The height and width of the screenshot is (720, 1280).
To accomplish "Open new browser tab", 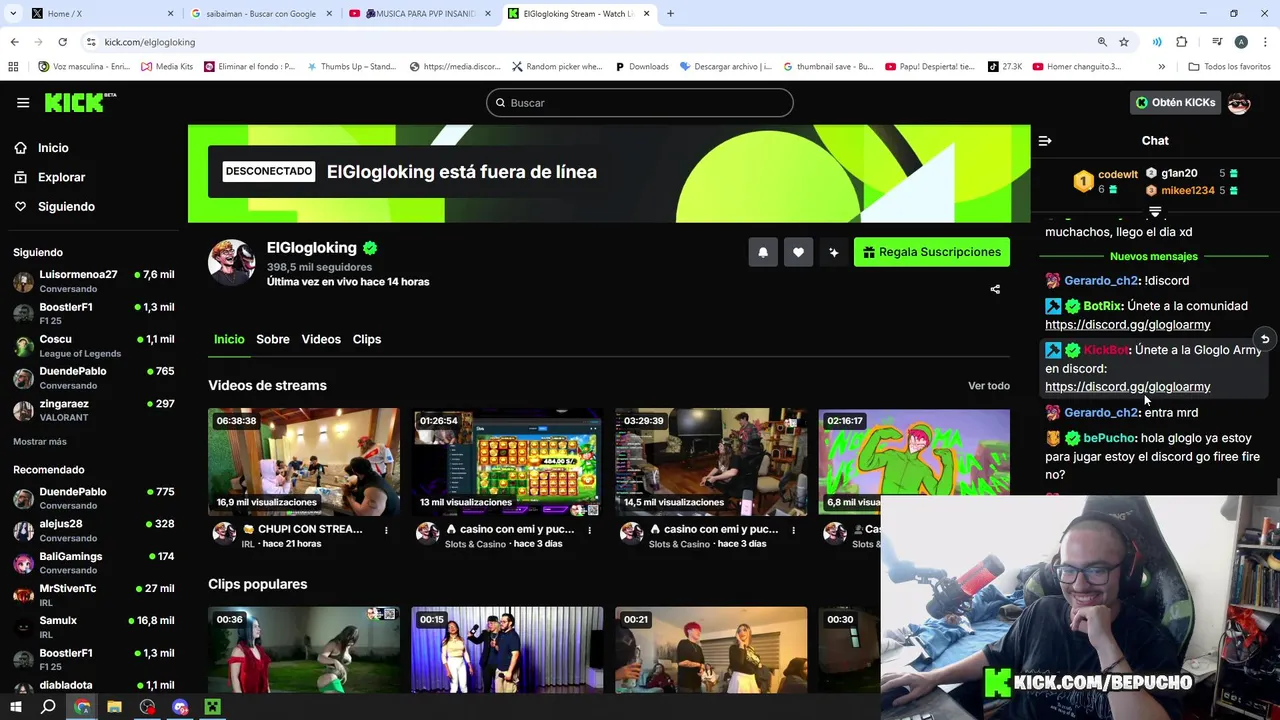I will 670,14.
